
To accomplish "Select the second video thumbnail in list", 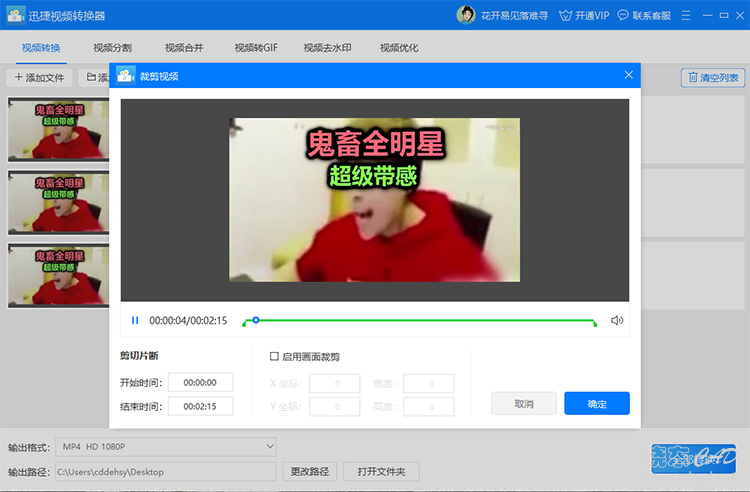I will 58,203.
